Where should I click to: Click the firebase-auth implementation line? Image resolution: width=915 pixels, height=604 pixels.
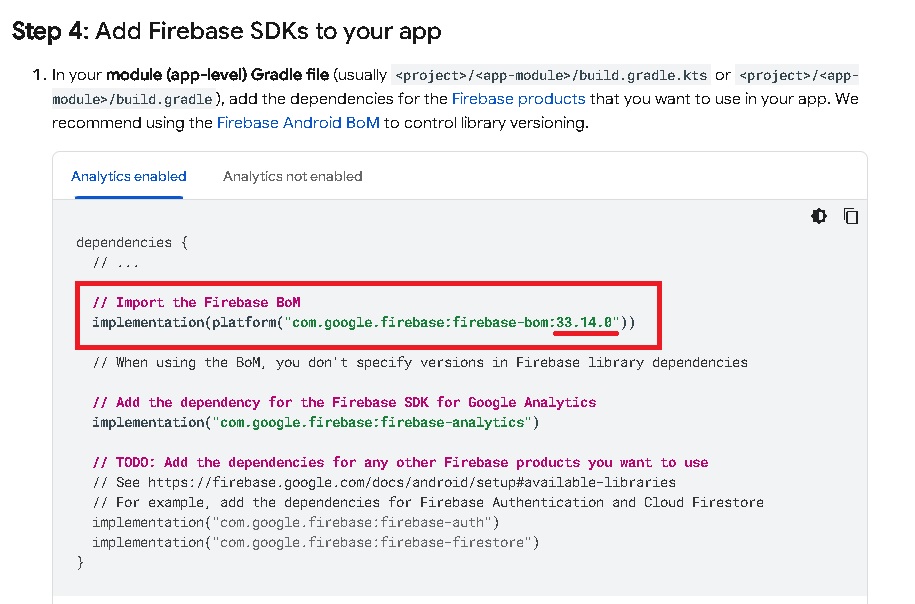(296, 522)
